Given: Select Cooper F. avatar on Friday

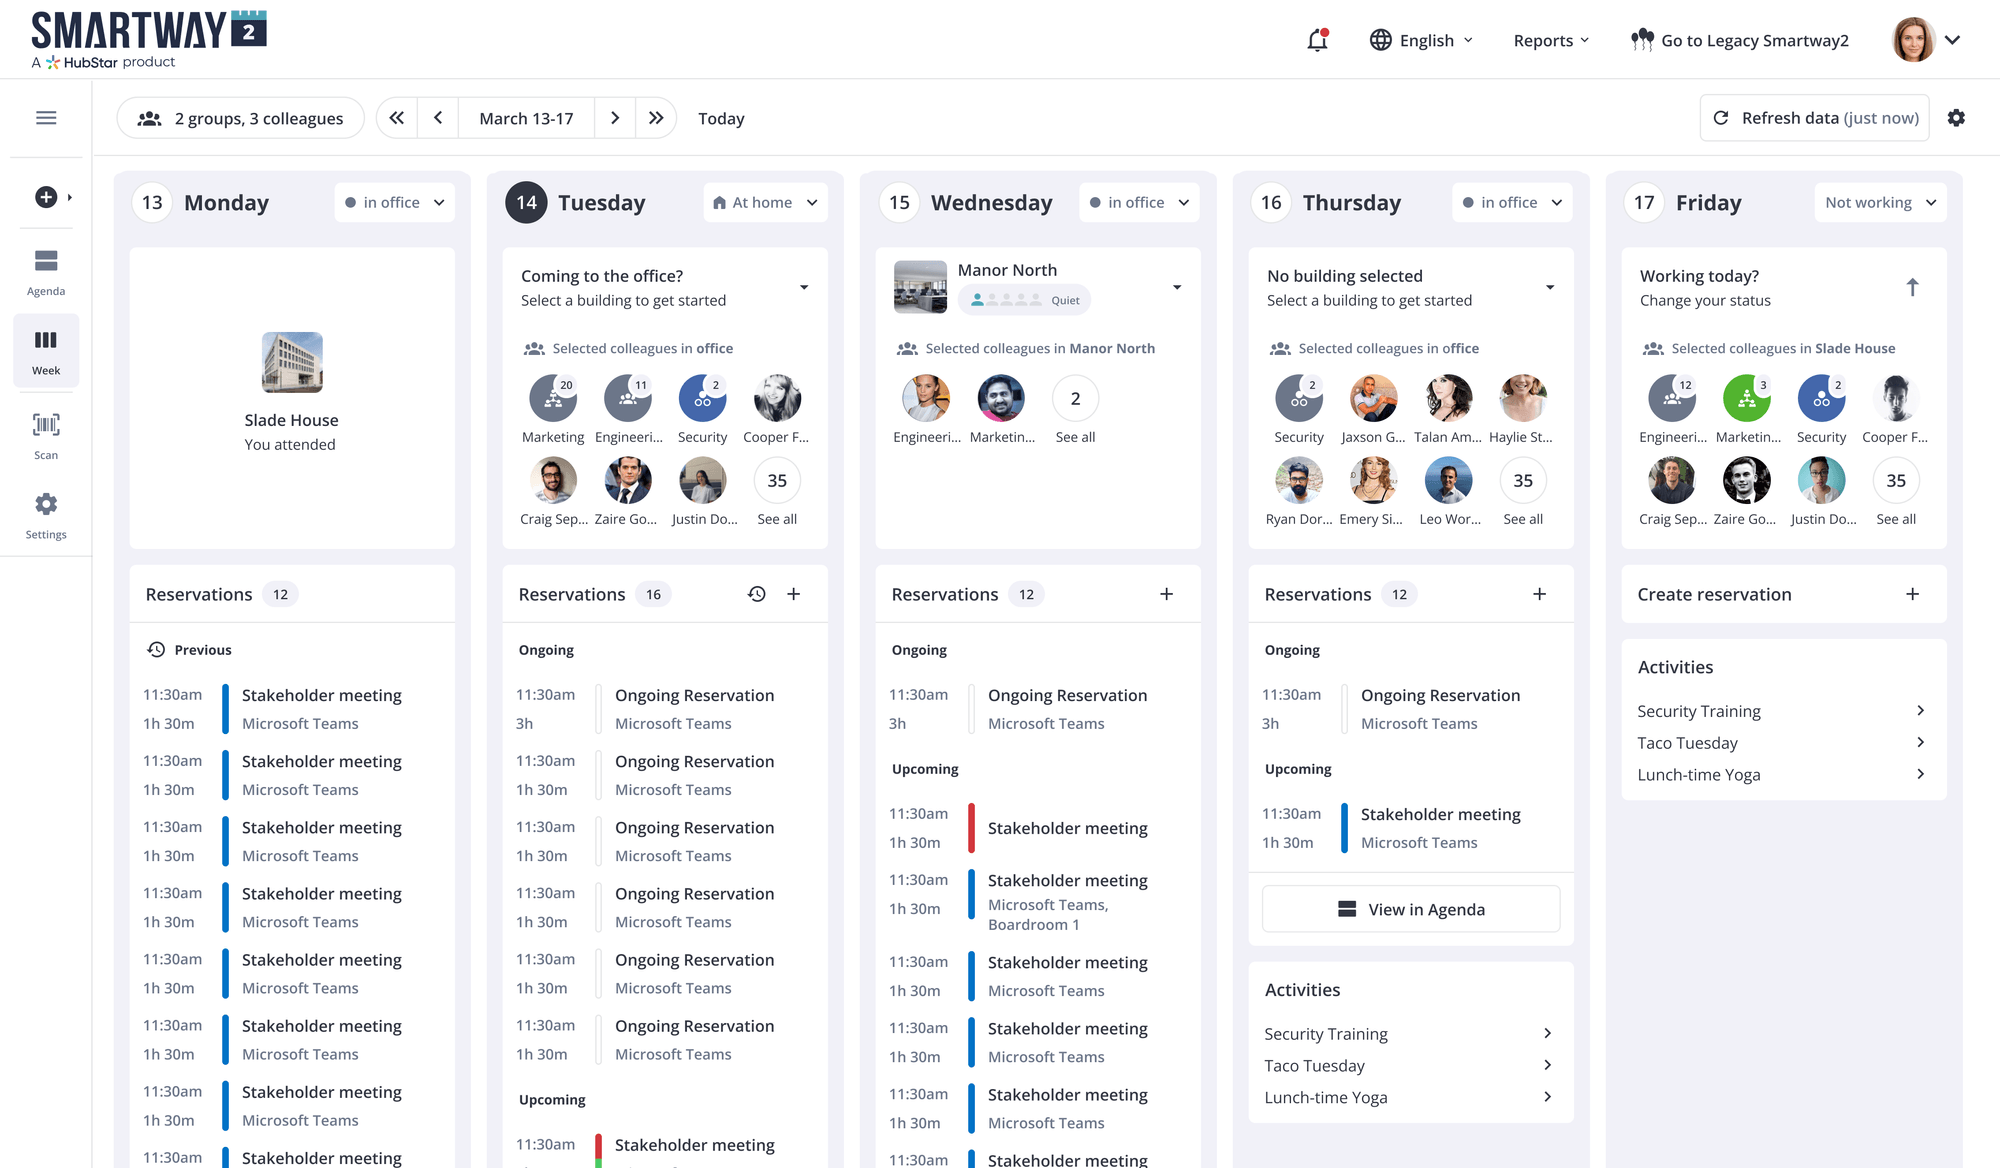Looking at the screenshot, I should click(x=1896, y=399).
